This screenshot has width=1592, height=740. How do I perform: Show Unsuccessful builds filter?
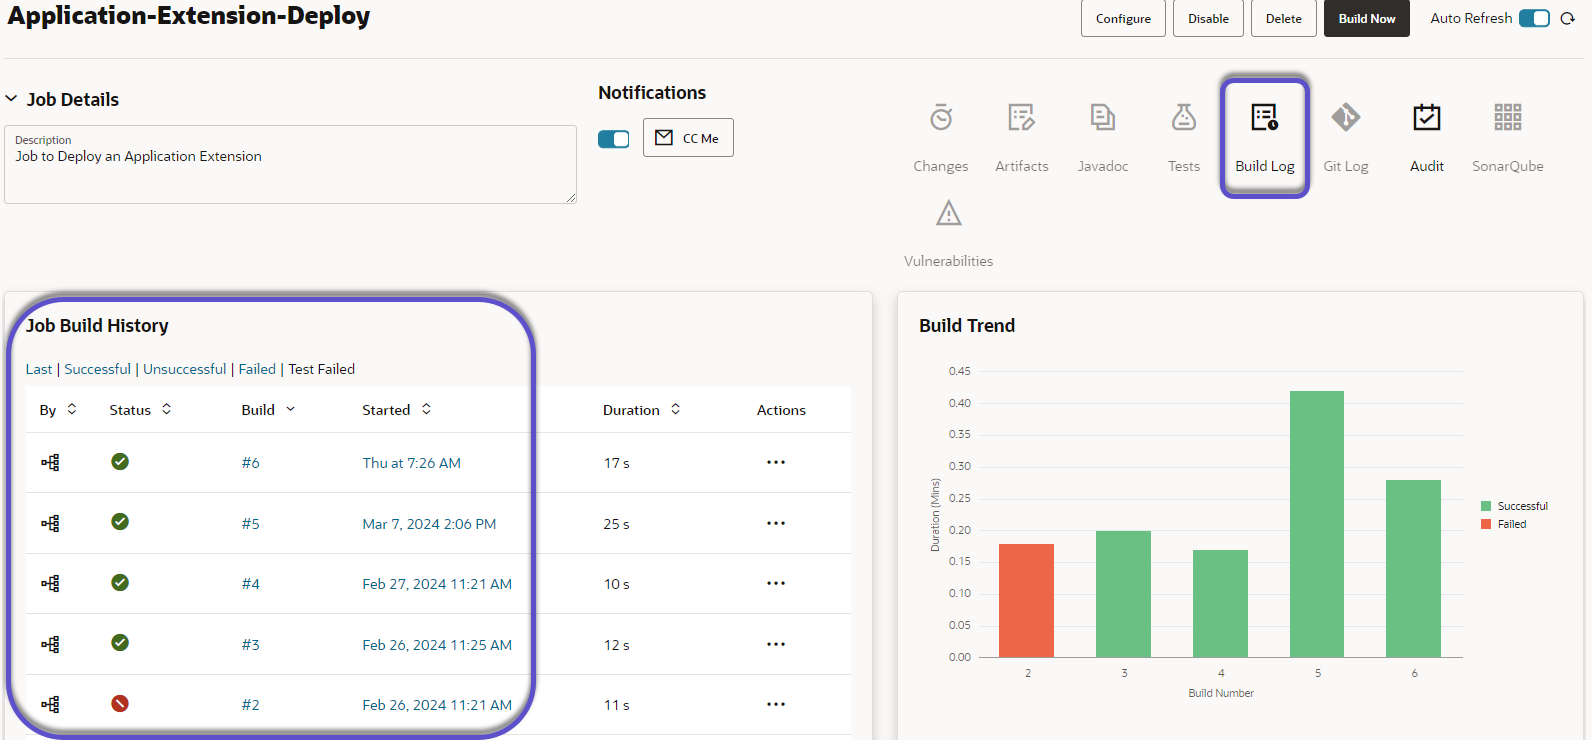tap(185, 369)
